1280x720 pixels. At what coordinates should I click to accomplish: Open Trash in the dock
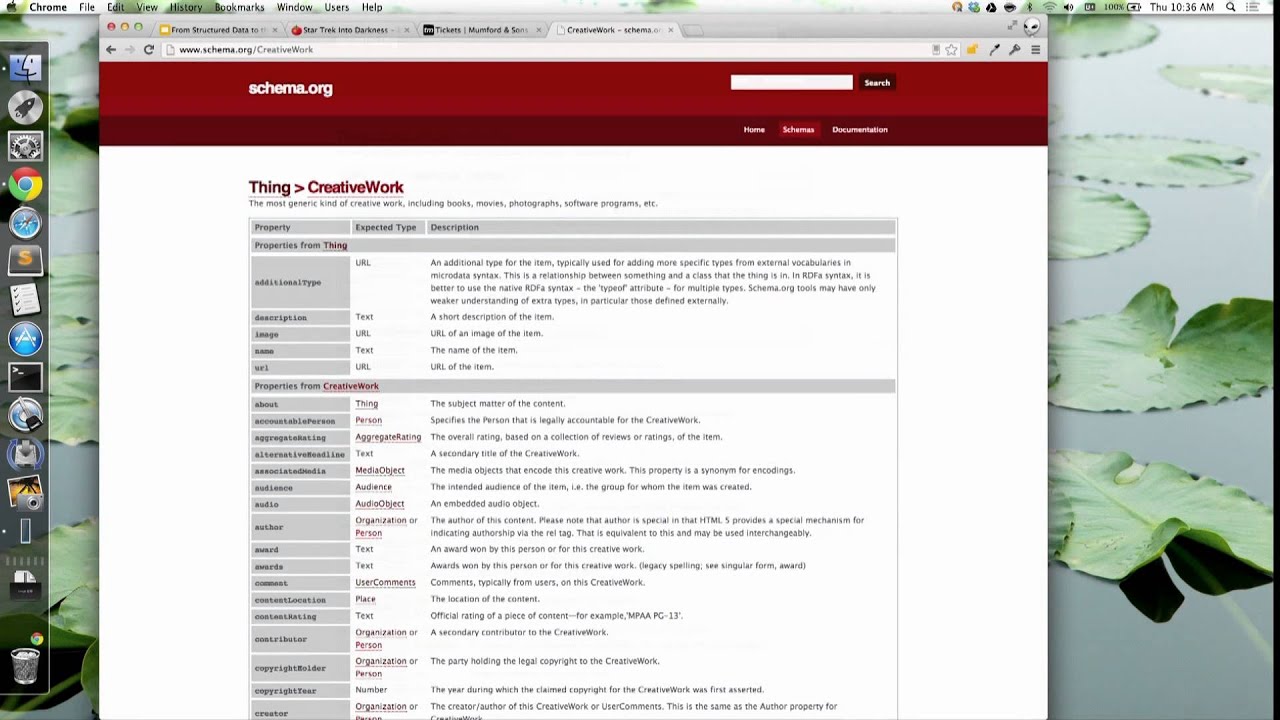(25, 664)
